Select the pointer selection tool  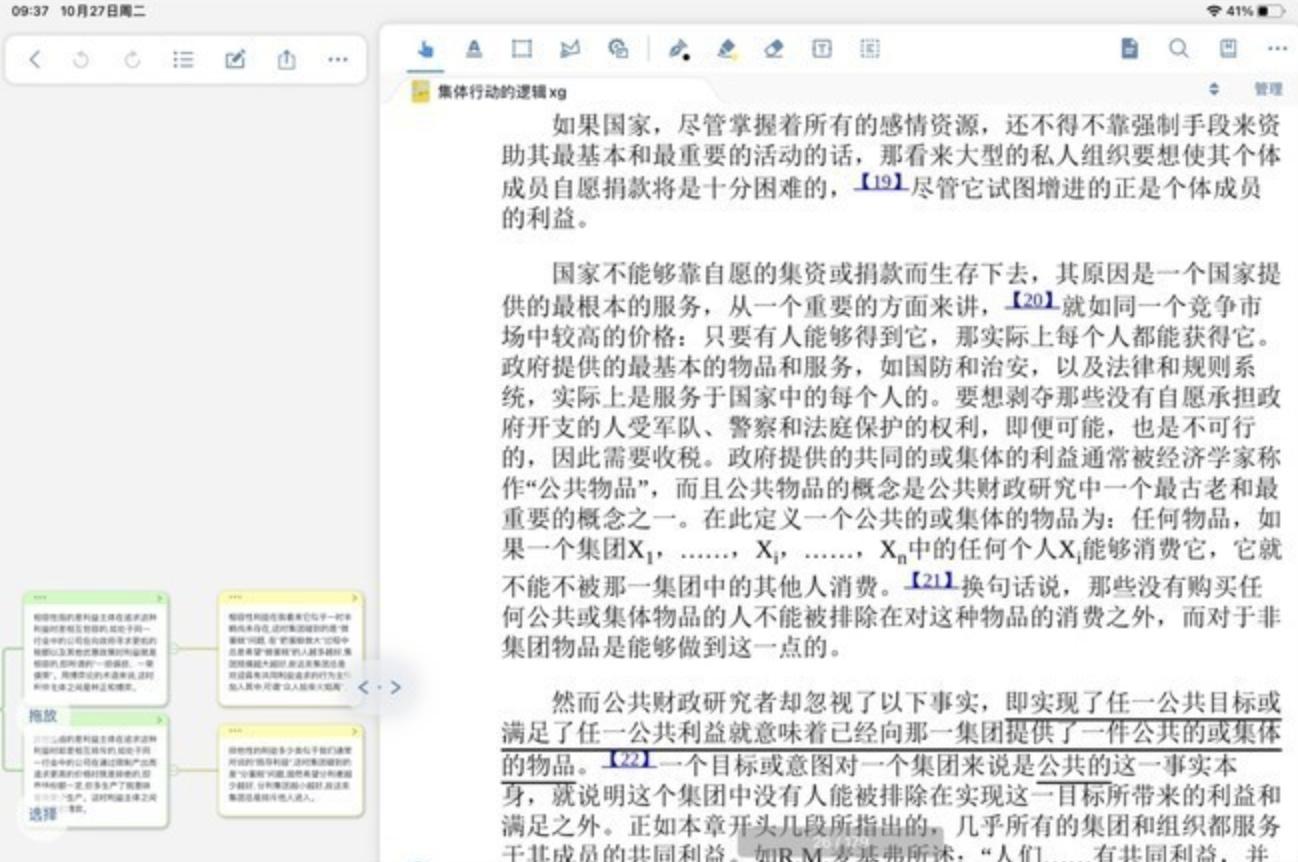[424, 48]
